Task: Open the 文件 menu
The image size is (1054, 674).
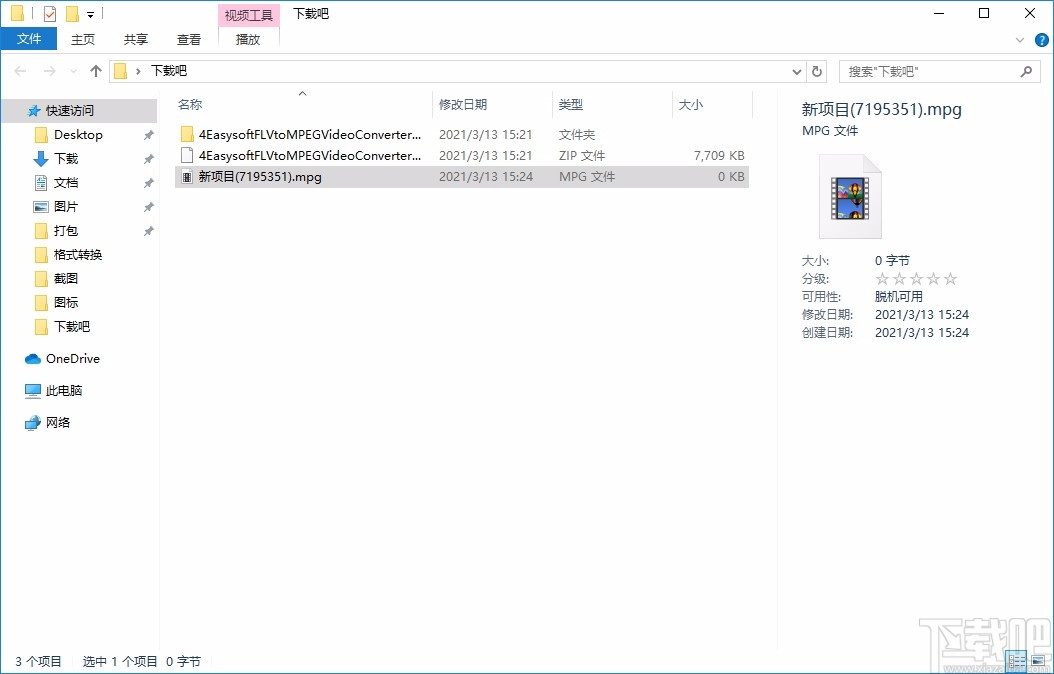Action: [29, 38]
